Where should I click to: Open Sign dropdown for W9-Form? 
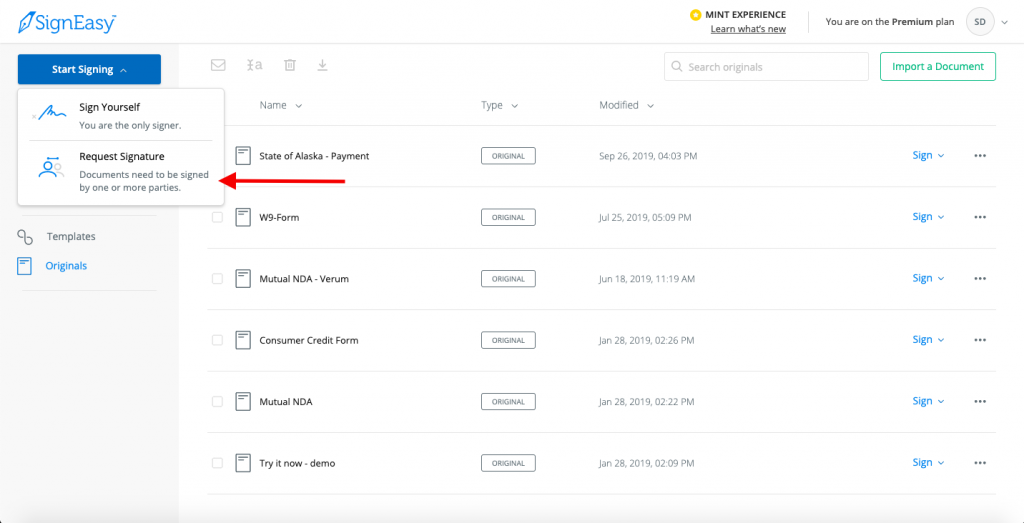point(928,217)
